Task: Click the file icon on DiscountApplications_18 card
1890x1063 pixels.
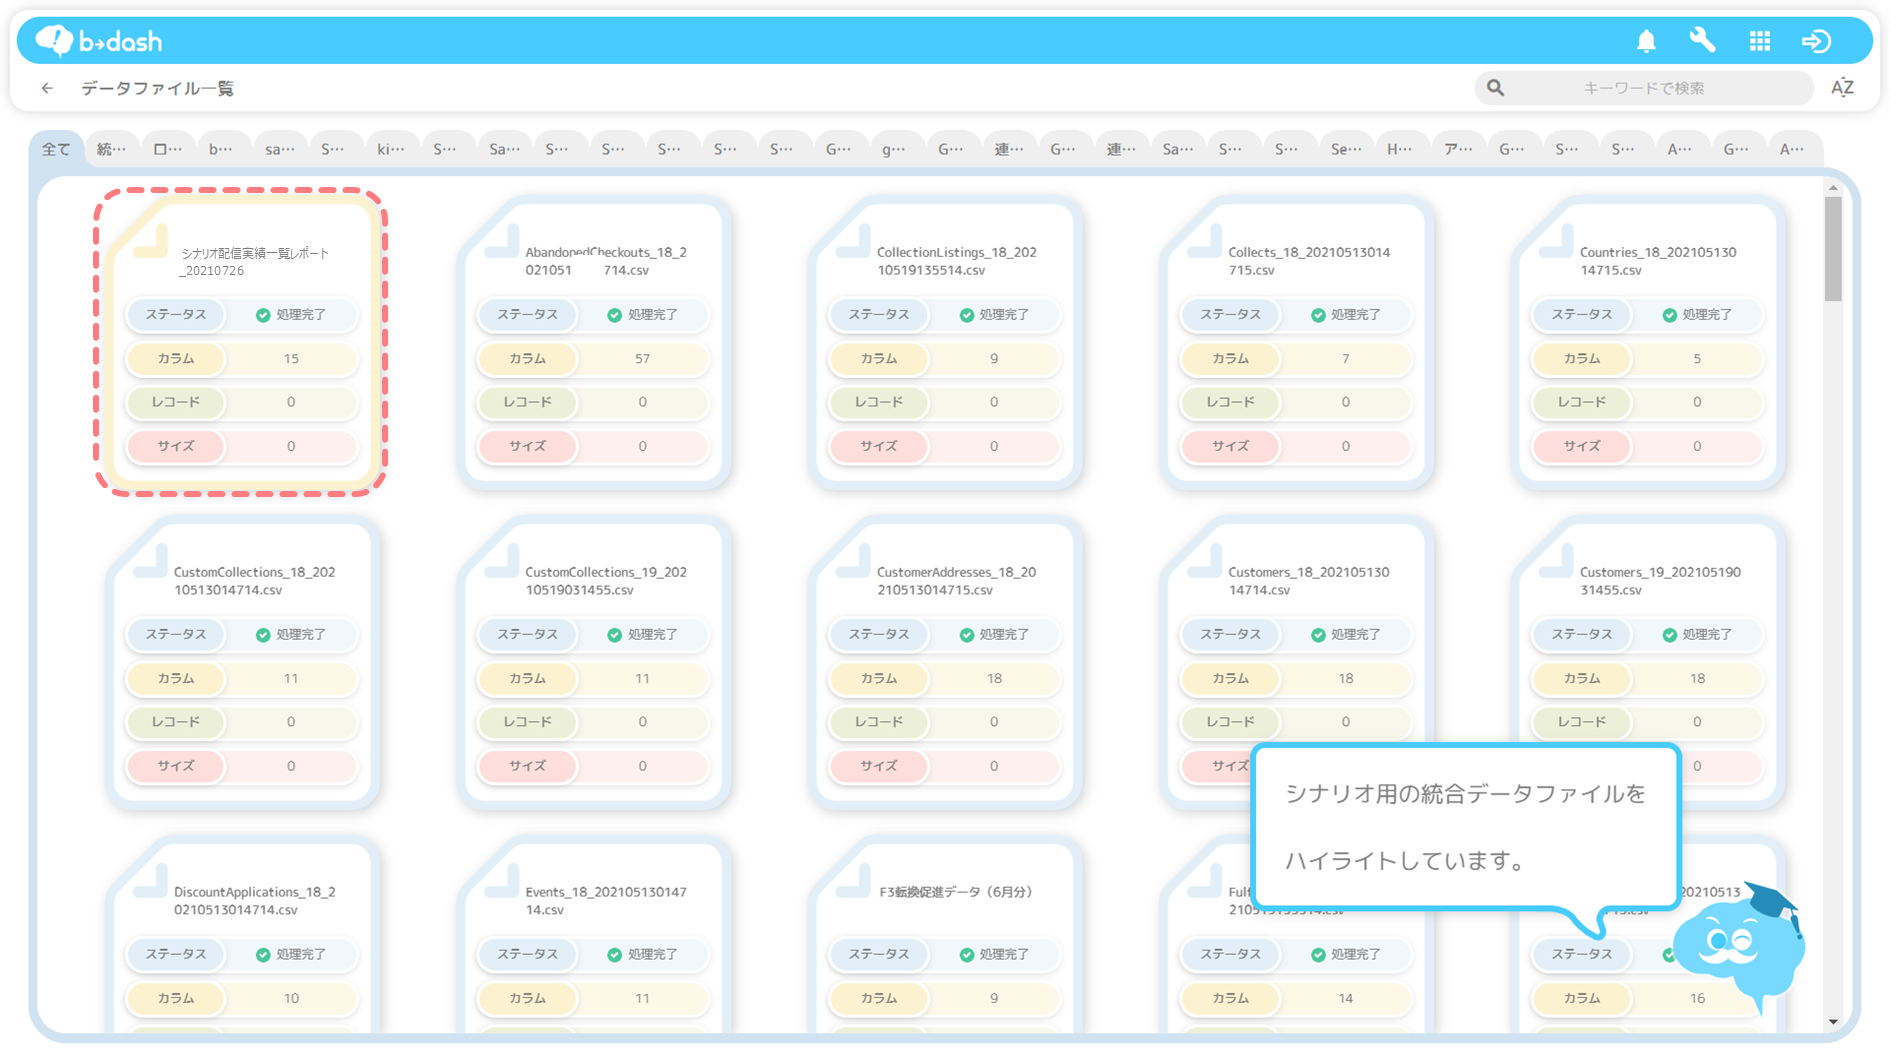Action: [151, 880]
